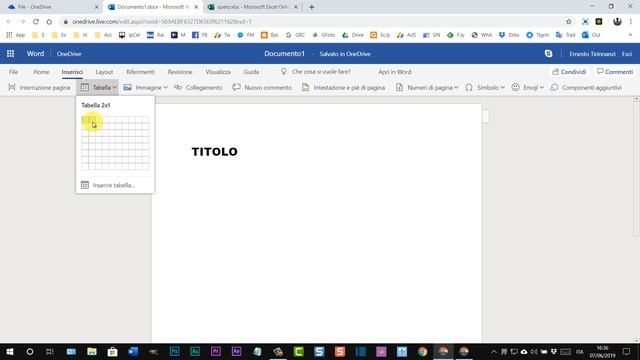The image size is (640, 360).
Task: Open the File ribbon tab
Action: coord(13,72)
